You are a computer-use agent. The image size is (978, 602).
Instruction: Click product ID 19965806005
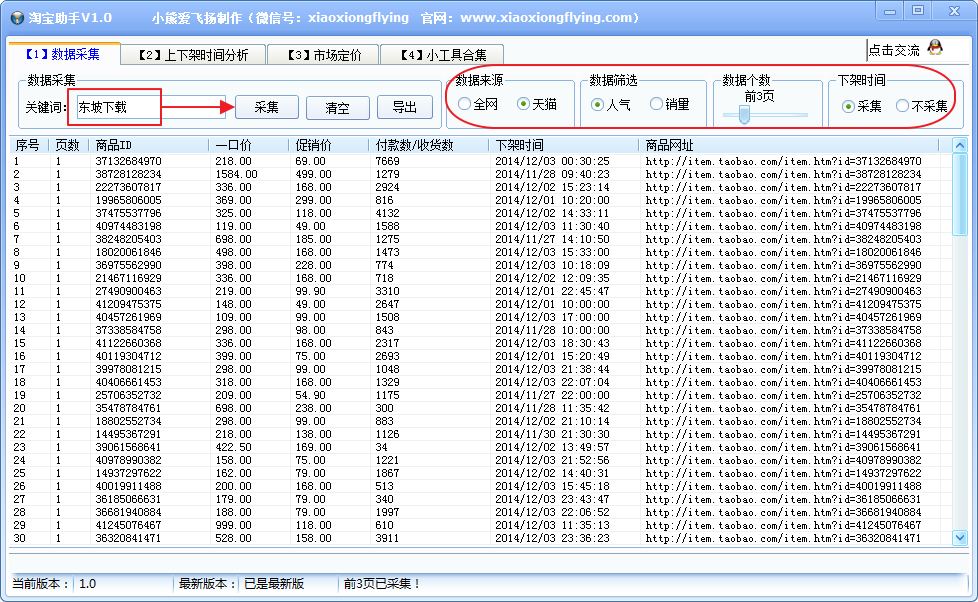coord(128,201)
